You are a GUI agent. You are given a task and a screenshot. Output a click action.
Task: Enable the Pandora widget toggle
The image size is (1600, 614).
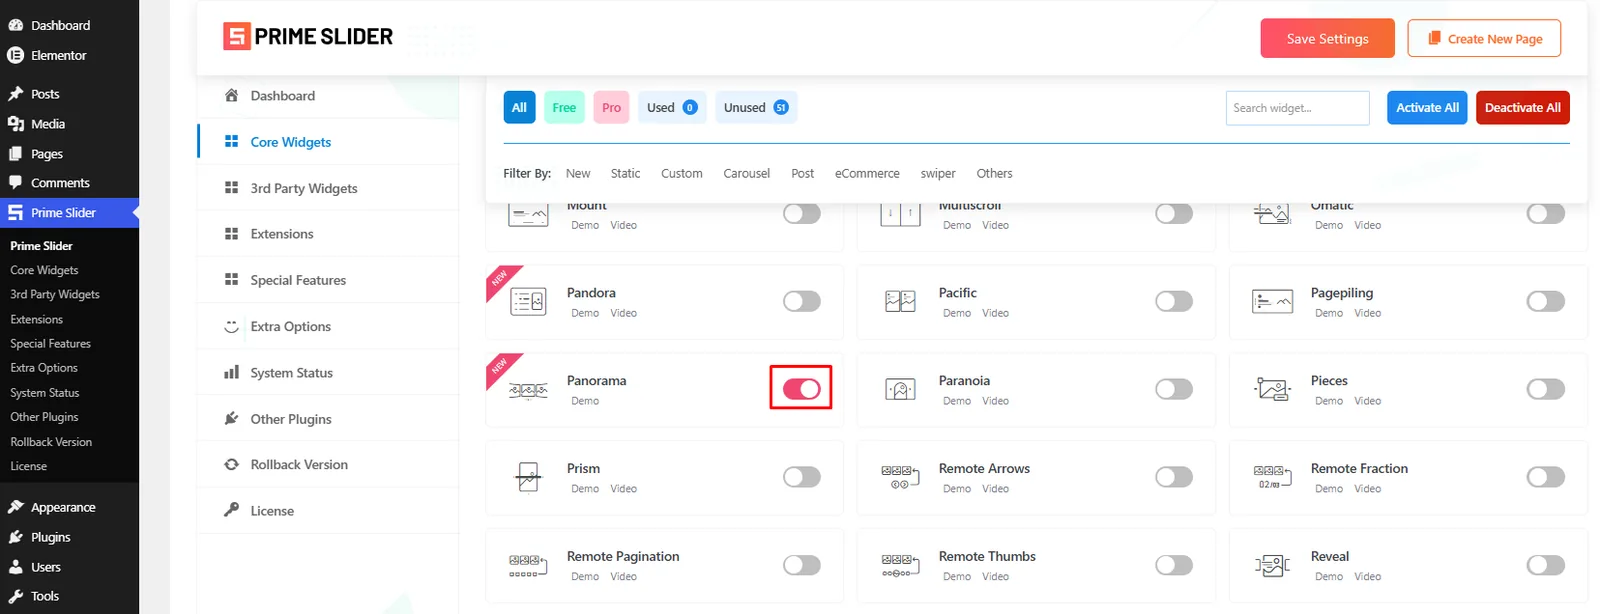(802, 301)
